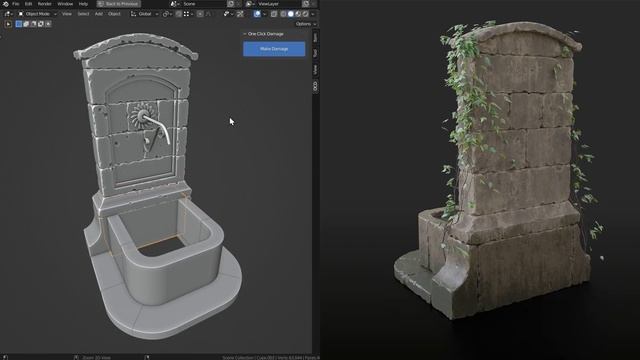
Task: Toggle the viewport gizmos icon
Action: point(240,14)
